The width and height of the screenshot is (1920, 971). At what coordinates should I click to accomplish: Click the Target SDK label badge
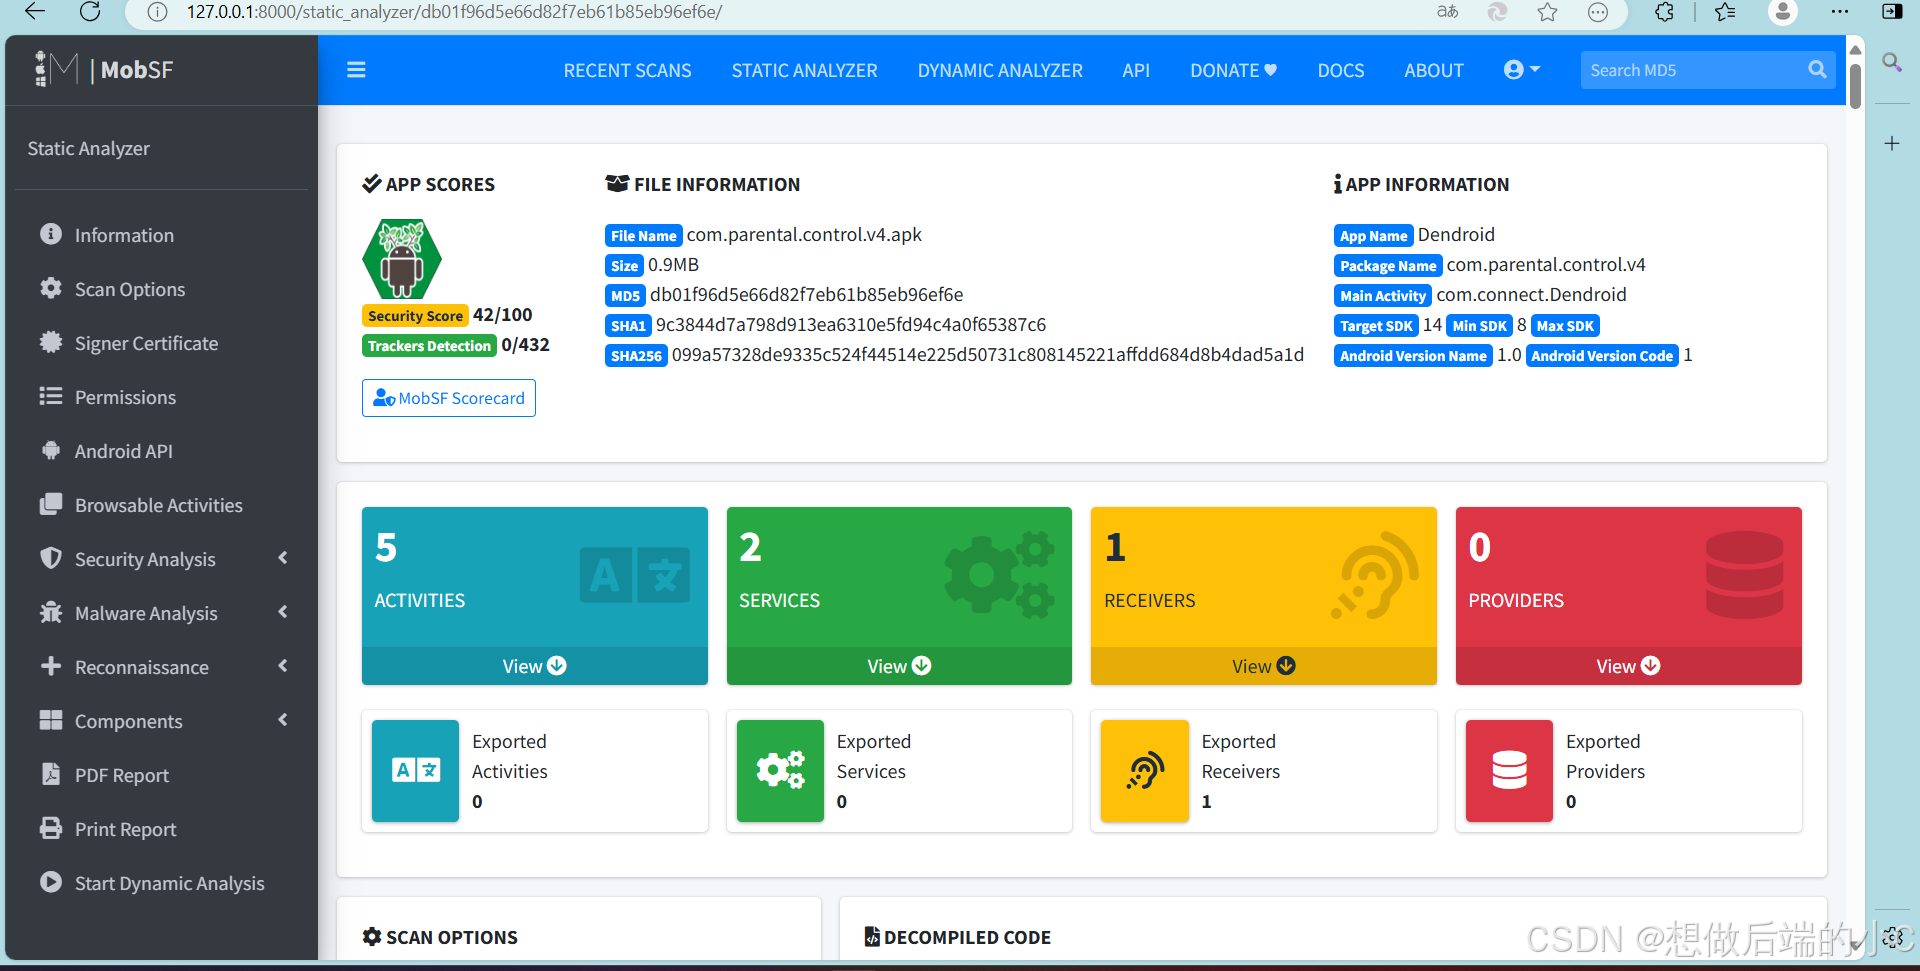point(1376,326)
